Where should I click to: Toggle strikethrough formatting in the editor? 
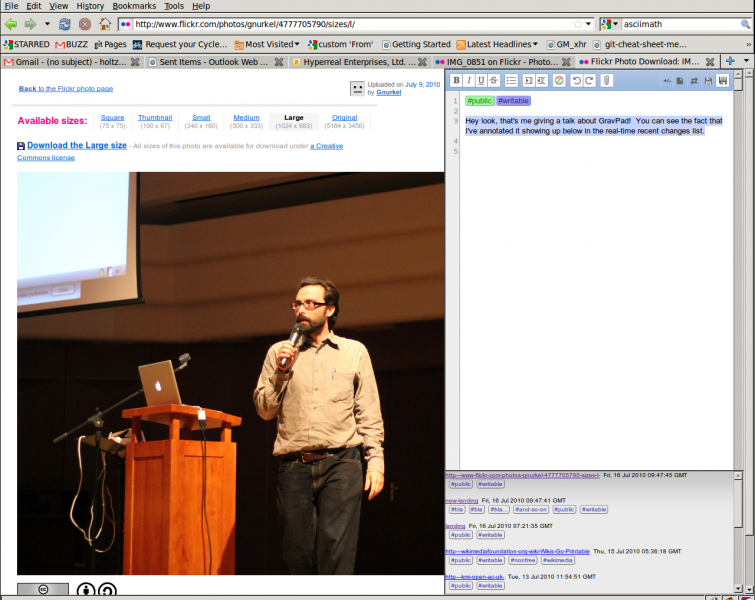pyautogui.click(x=494, y=80)
